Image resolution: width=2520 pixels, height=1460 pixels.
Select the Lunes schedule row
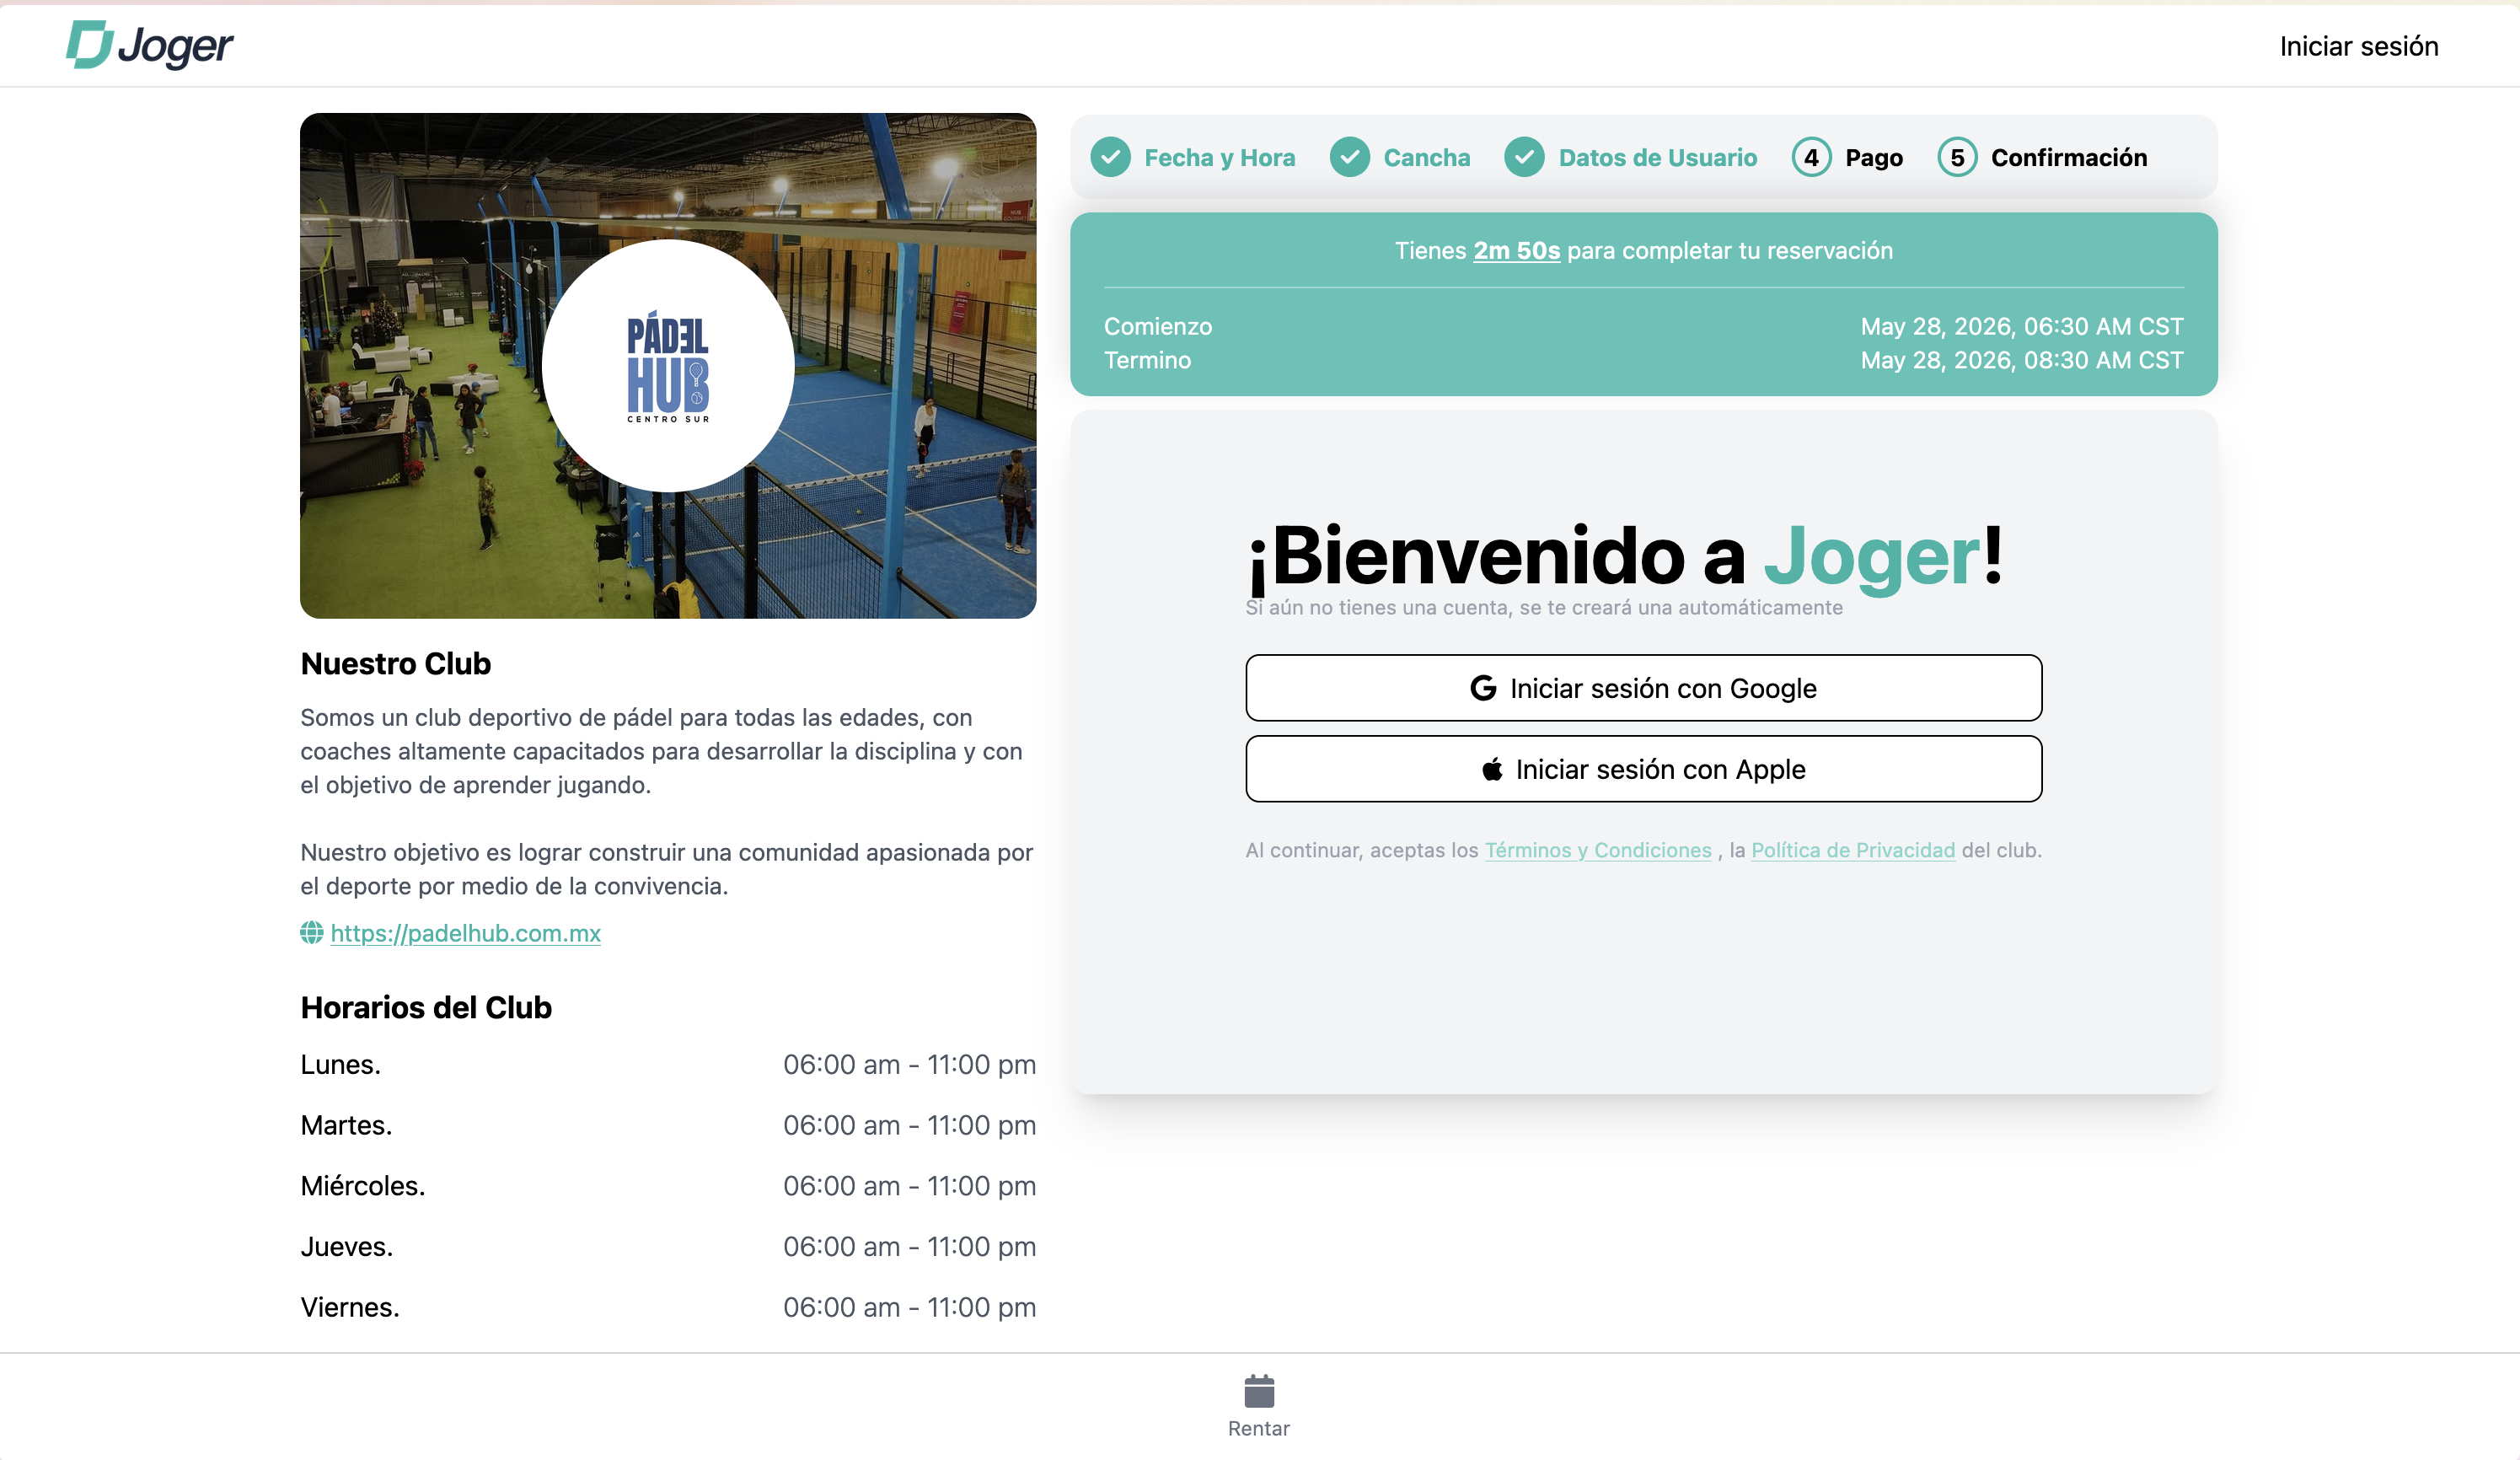coord(668,1064)
